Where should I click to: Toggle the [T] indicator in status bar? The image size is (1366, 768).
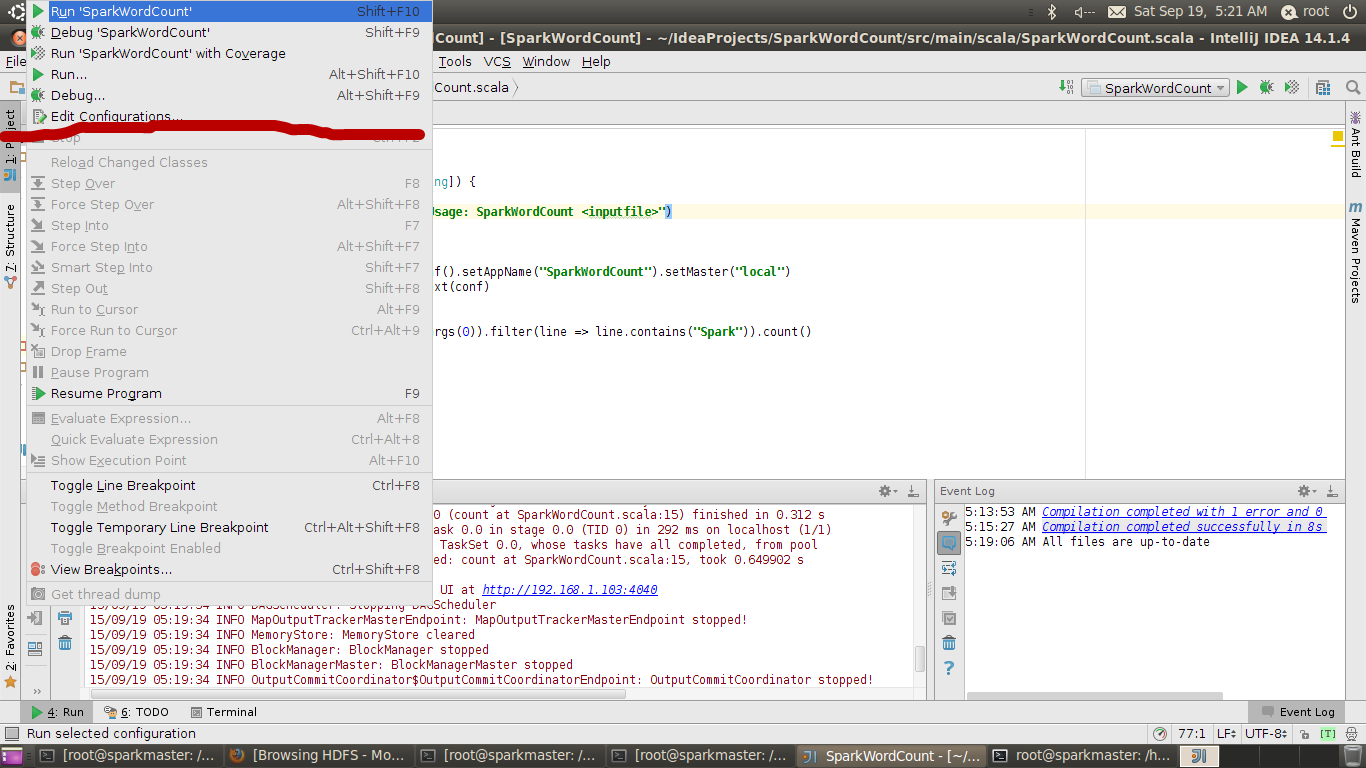click(1328, 734)
